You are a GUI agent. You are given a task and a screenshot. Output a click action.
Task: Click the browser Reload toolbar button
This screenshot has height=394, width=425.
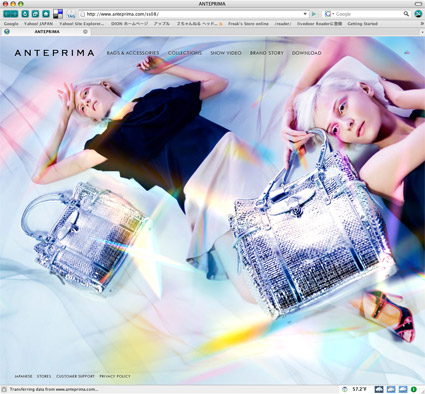coord(25,14)
